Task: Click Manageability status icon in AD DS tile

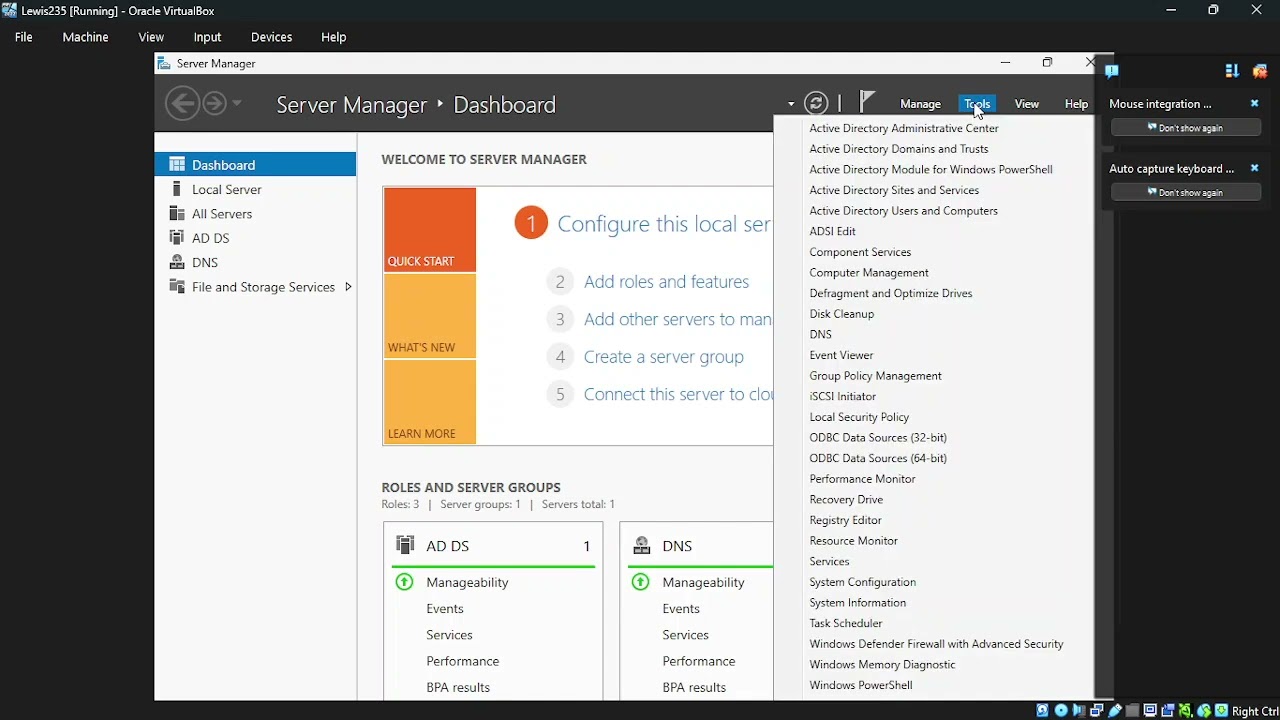Action: (404, 582)
